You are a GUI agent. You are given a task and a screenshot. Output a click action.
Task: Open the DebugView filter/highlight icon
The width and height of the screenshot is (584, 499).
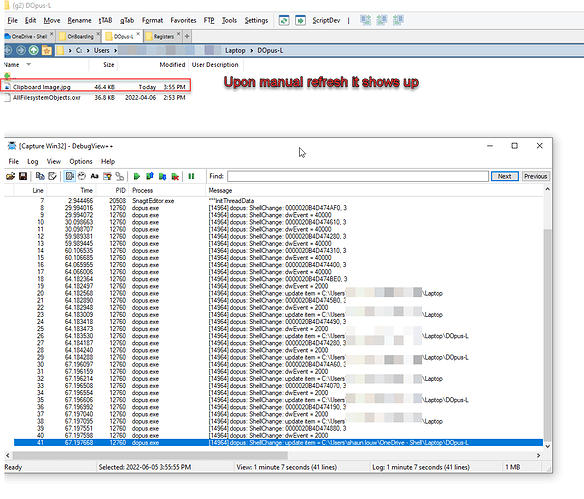(x=107, y=176)
